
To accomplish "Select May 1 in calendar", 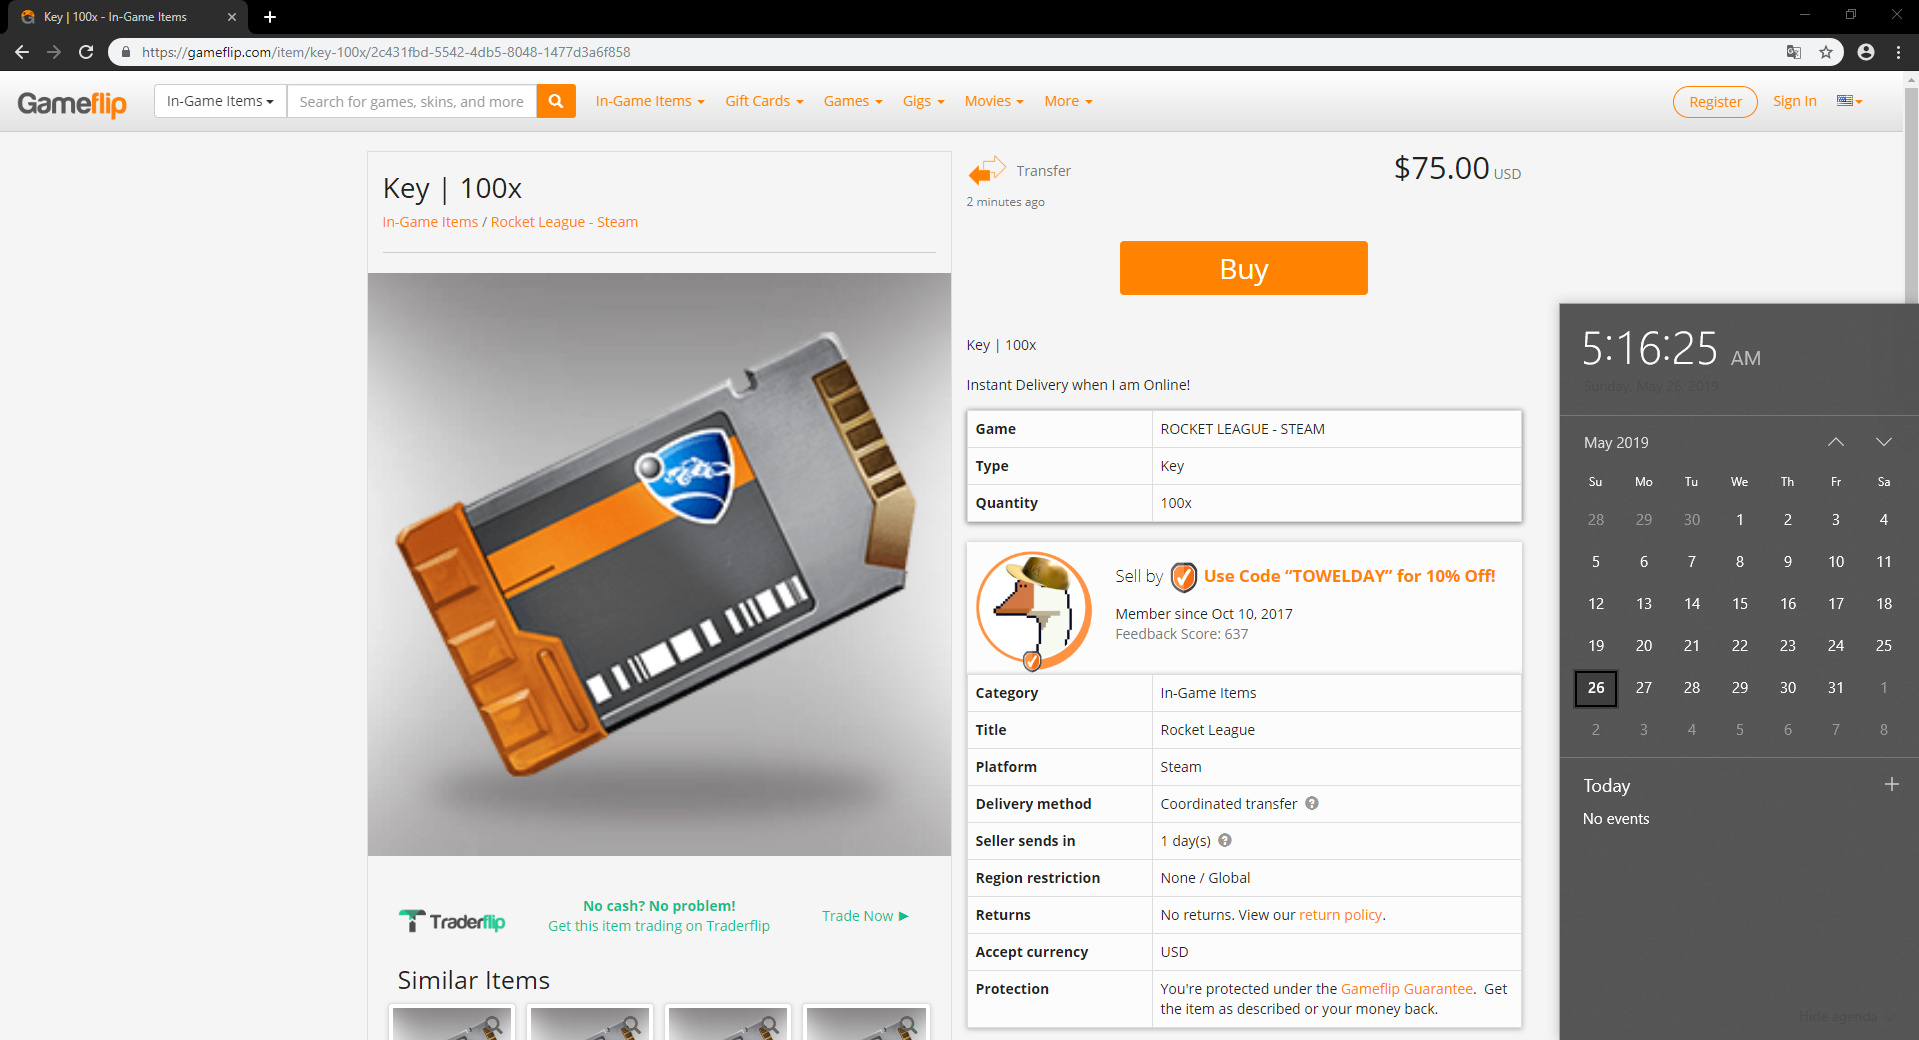I will pos(1740,519).
